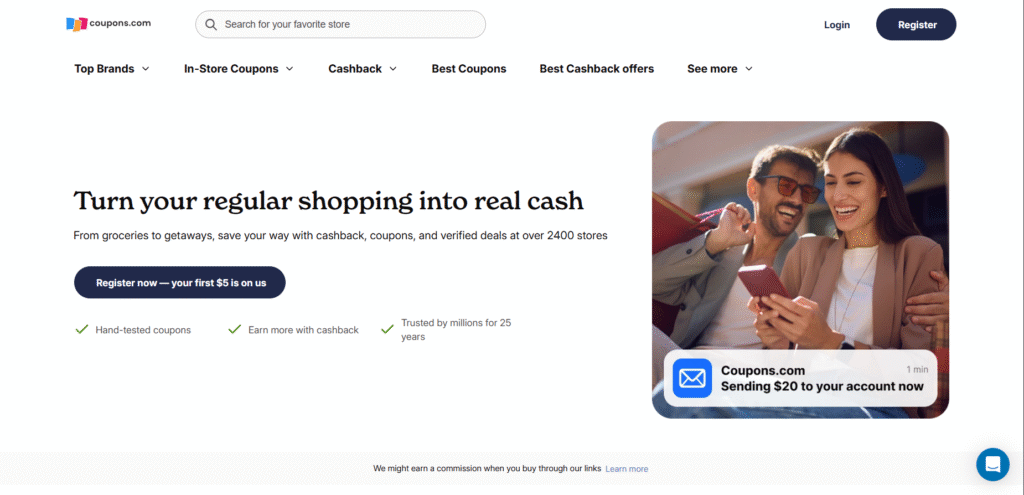Screen dimensions: 1024x495
Task: Go to Best Coupons
Action: point(469,69)
